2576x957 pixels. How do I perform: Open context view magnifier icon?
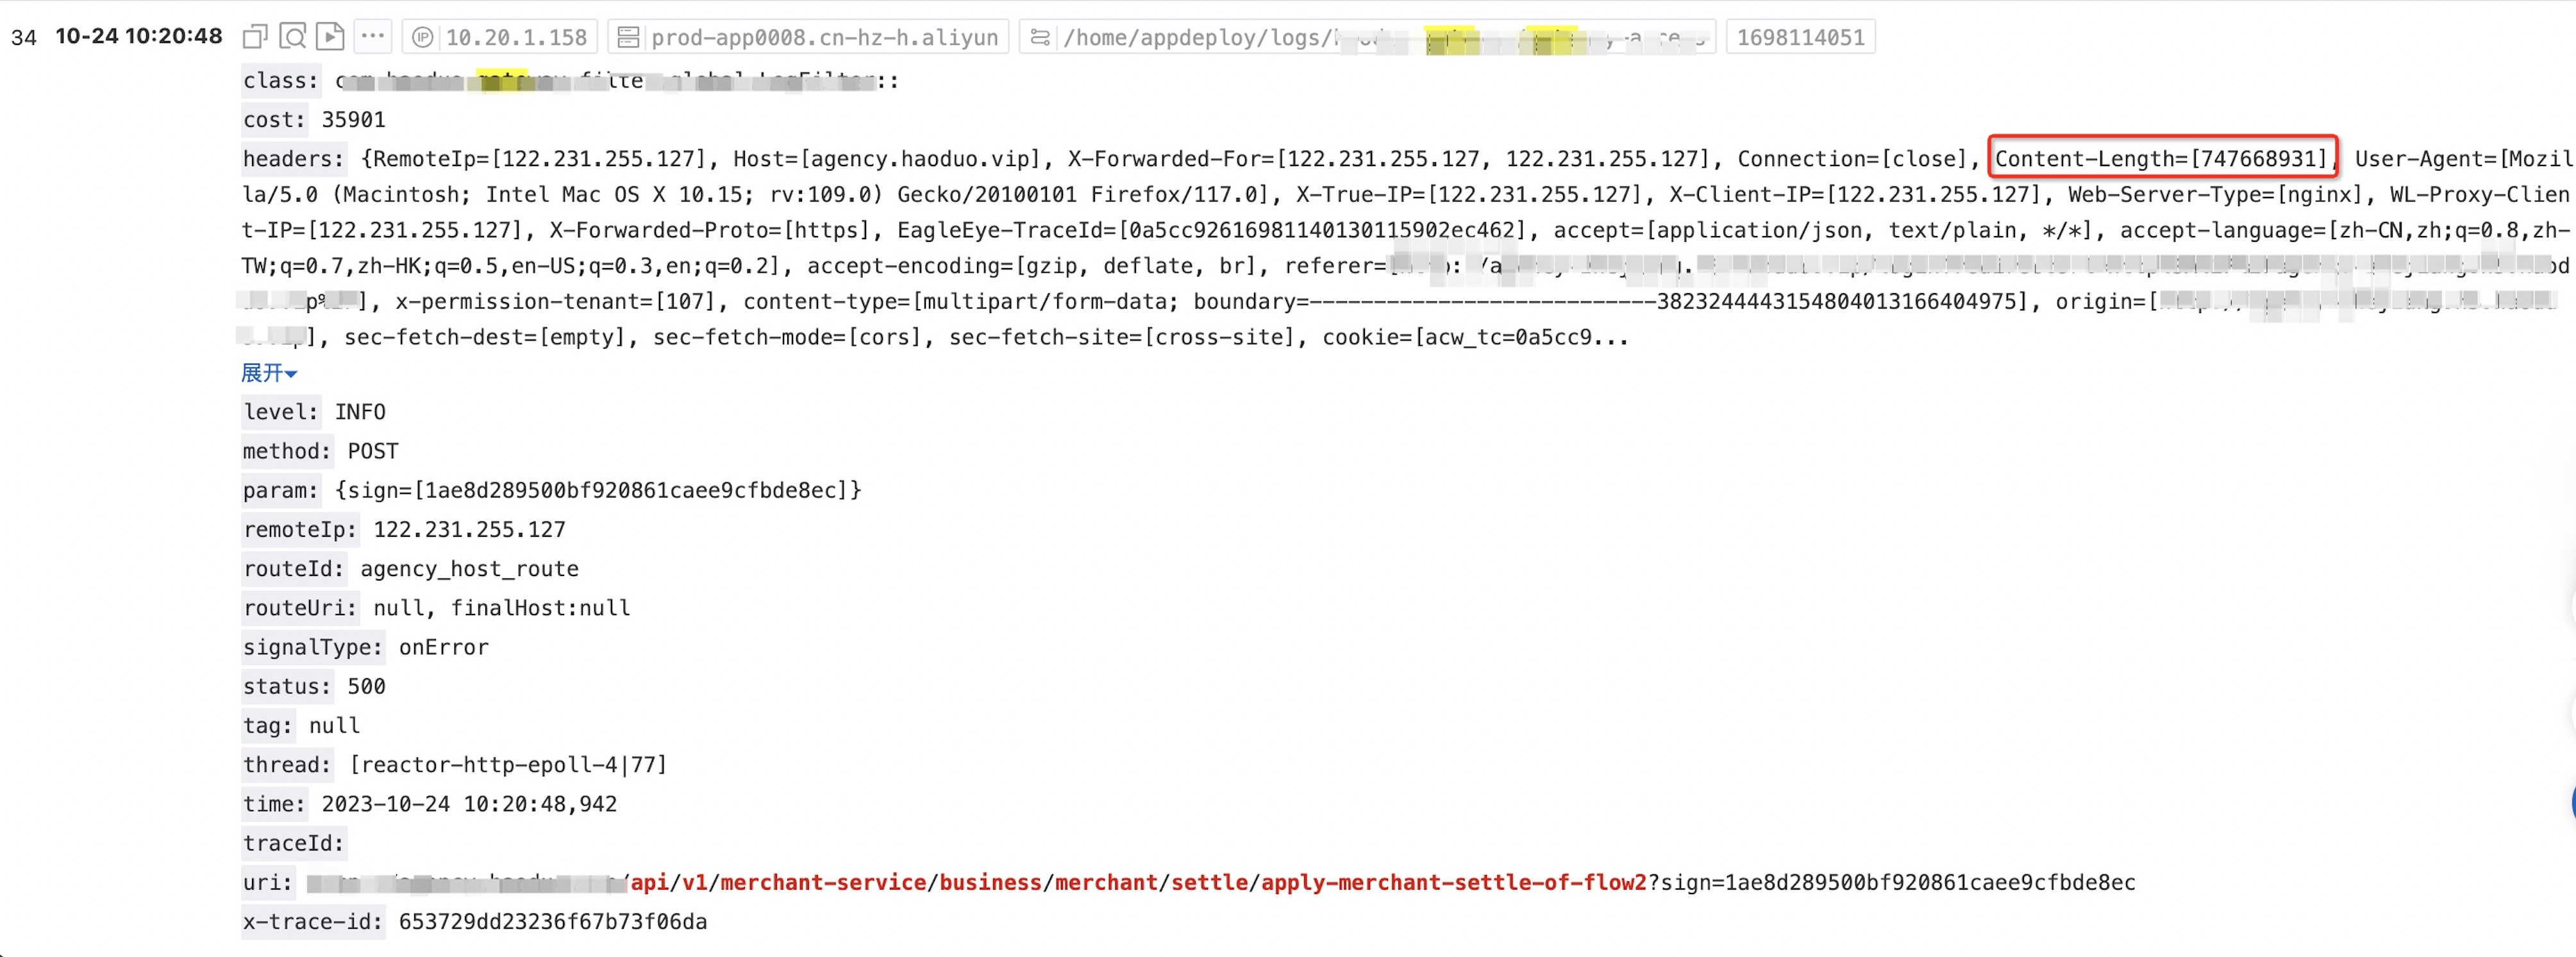coord(292,37)
